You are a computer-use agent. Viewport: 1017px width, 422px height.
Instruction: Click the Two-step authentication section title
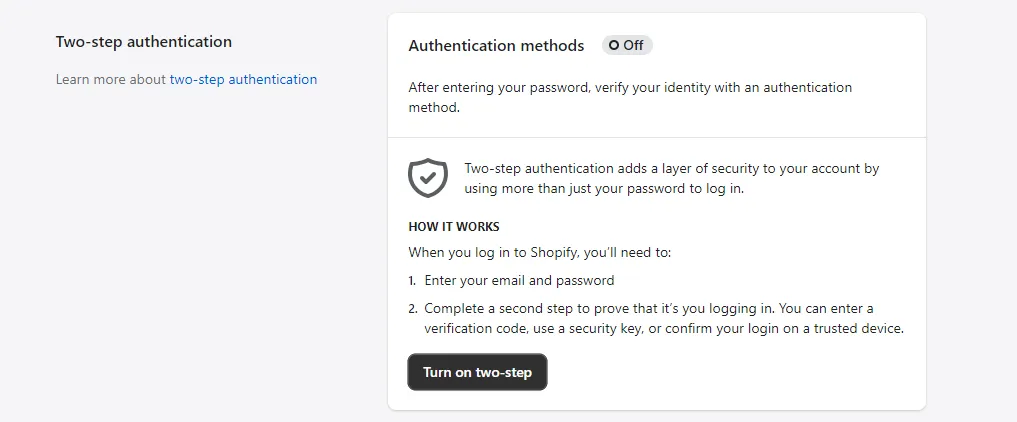point(144,41)
